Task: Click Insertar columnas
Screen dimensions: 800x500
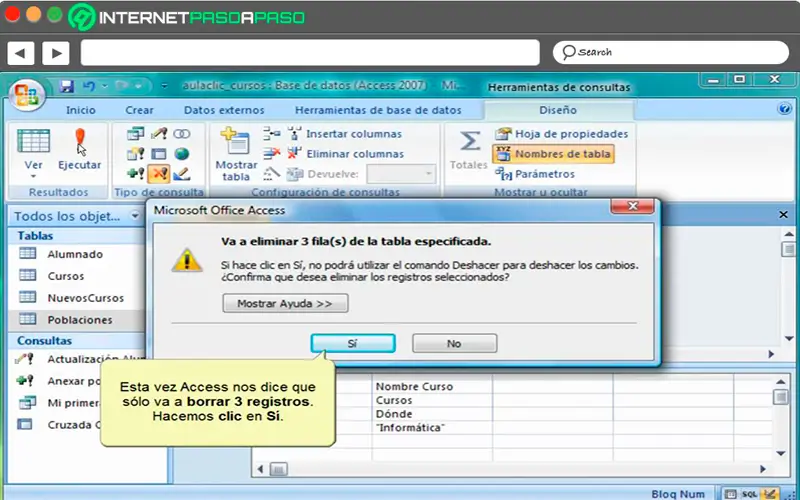Action: coord(345,134)
